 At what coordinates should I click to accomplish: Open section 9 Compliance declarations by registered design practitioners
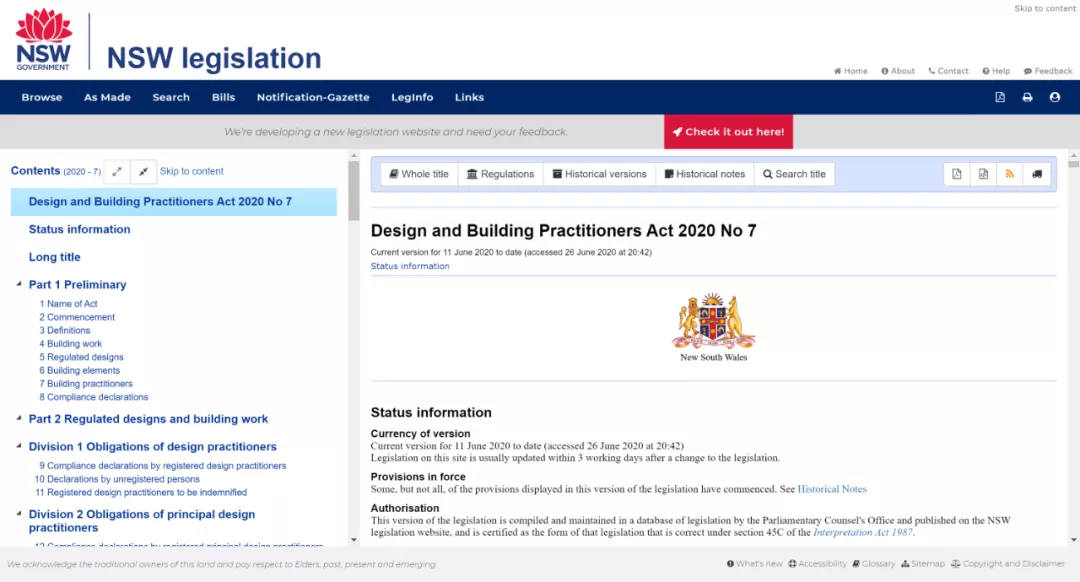[x=163, y=466]
